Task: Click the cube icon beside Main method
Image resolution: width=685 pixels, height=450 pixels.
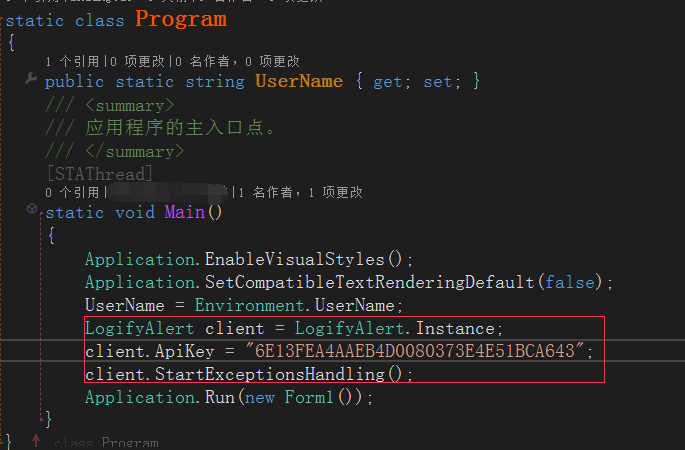Action: [x=32, y=211]
